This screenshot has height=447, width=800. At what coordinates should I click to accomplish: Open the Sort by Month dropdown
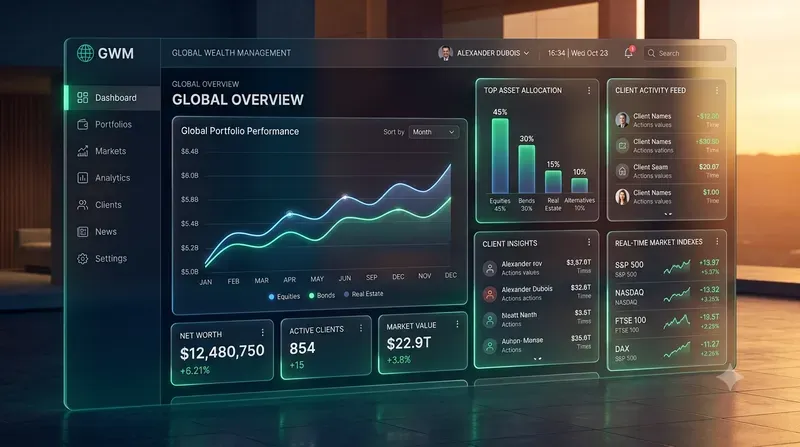(434, 132)
